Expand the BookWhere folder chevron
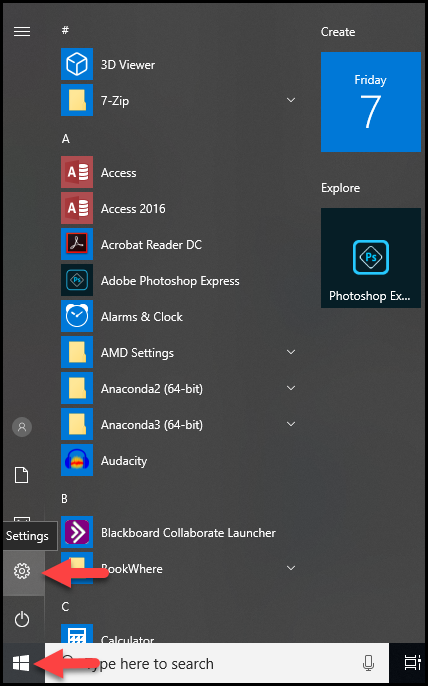Image resolution: width=428 pixels, height=686 pixels. (291, 568)
